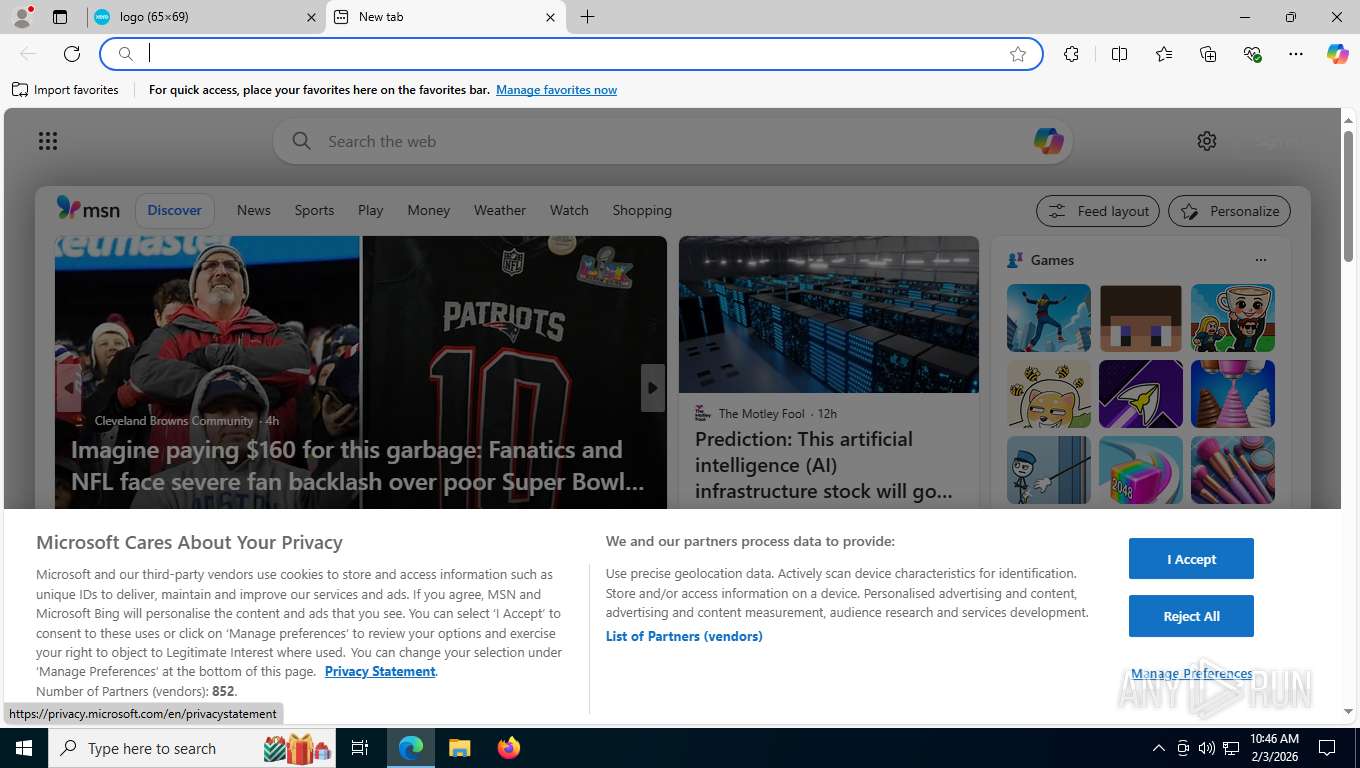This screenshot has width=1360, height=768.
Task: Close the New tab tab
Action: [x=550, y=17]
